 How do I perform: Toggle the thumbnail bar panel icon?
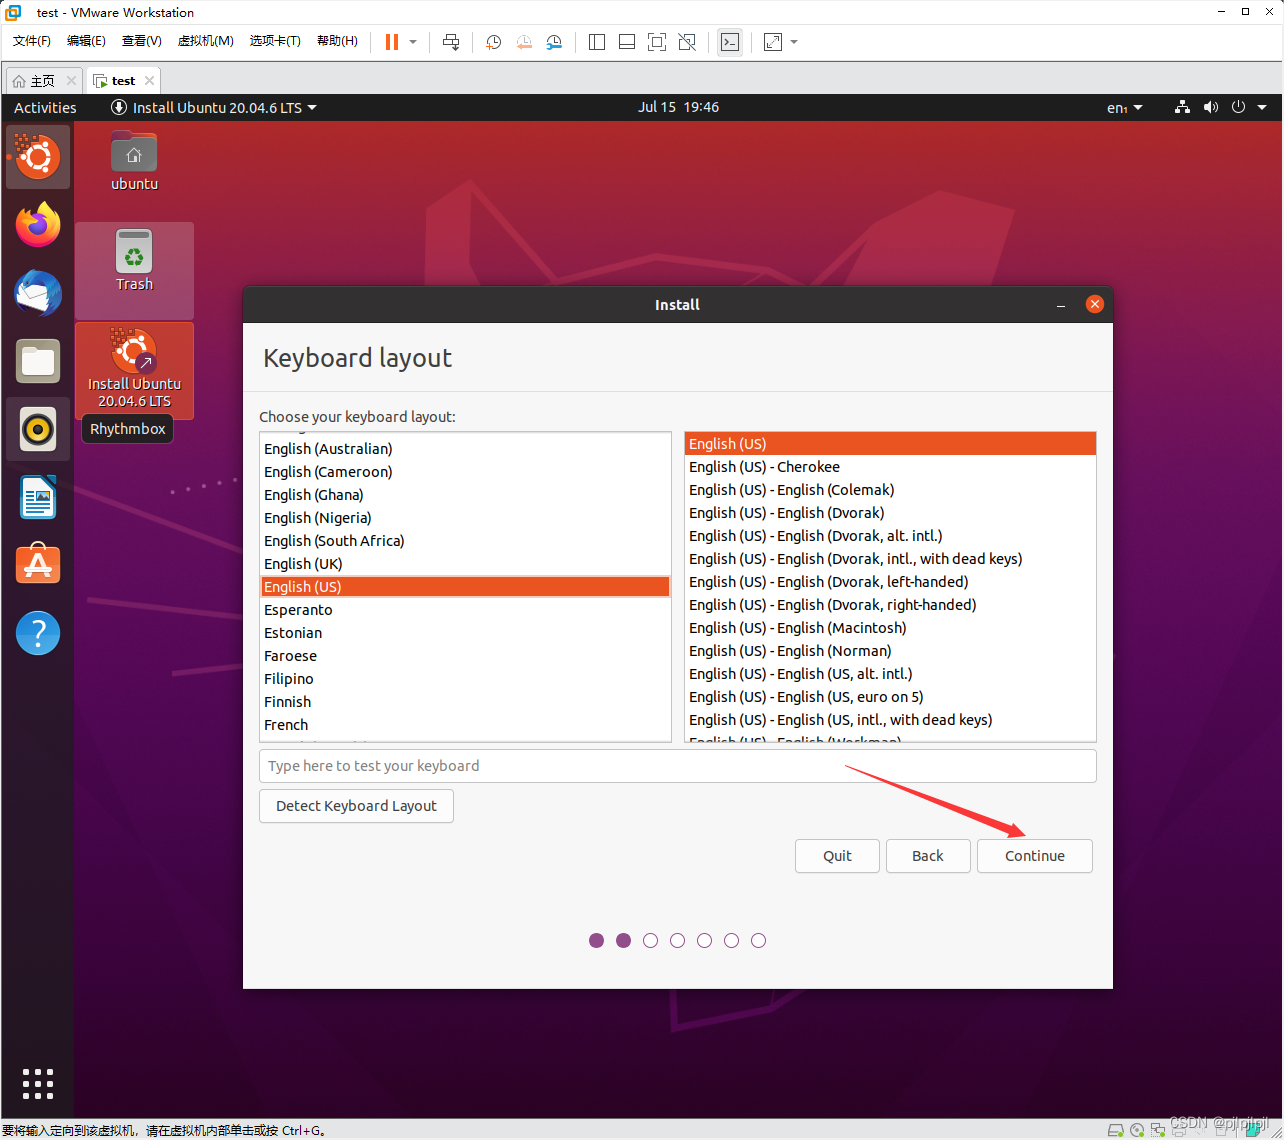pos(627,42)
